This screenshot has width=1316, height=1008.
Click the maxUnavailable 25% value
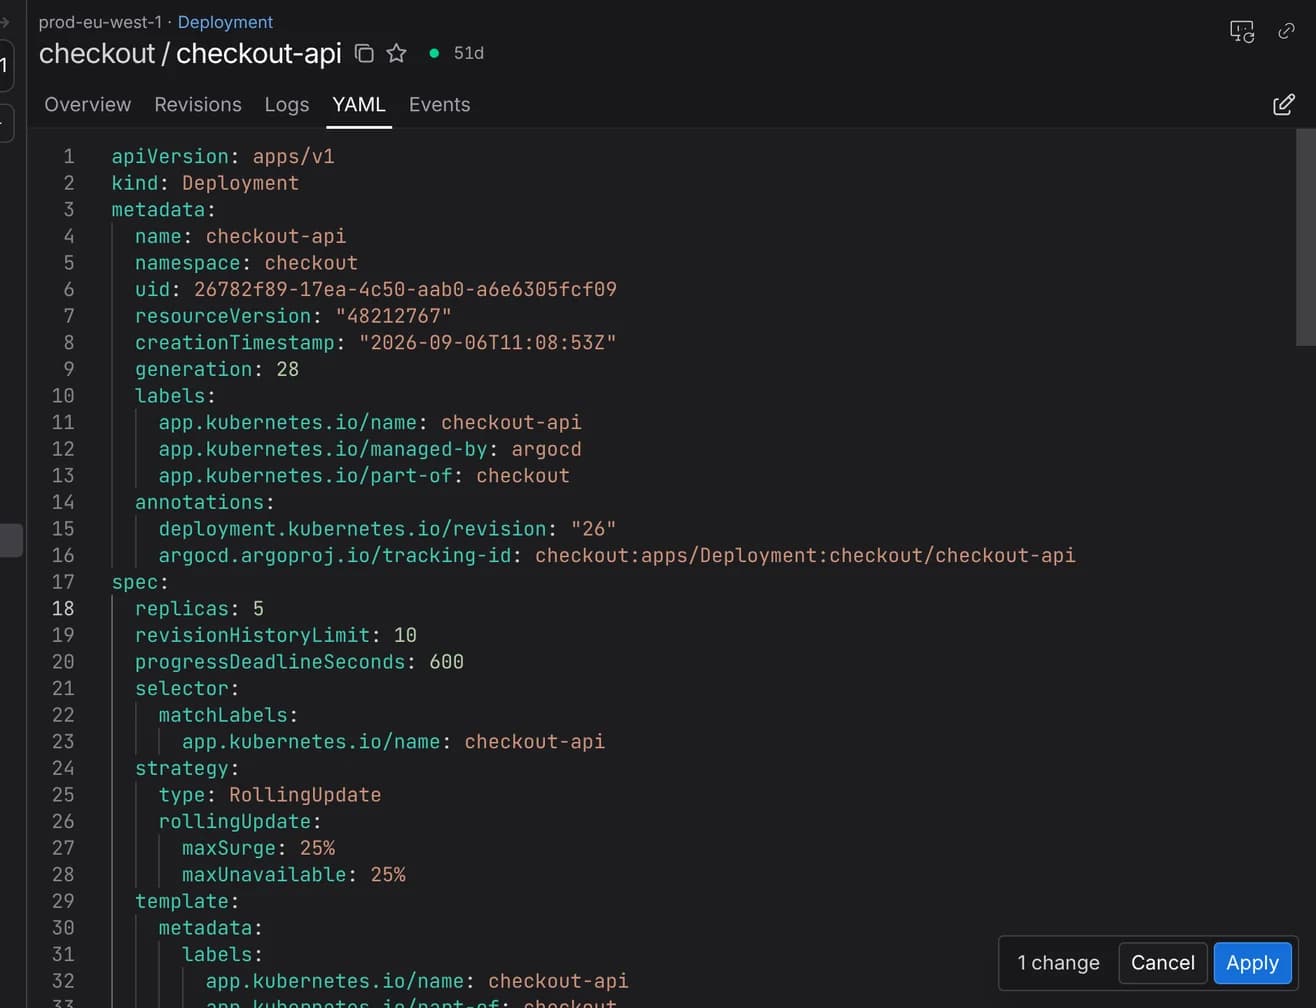pos(388,875)
